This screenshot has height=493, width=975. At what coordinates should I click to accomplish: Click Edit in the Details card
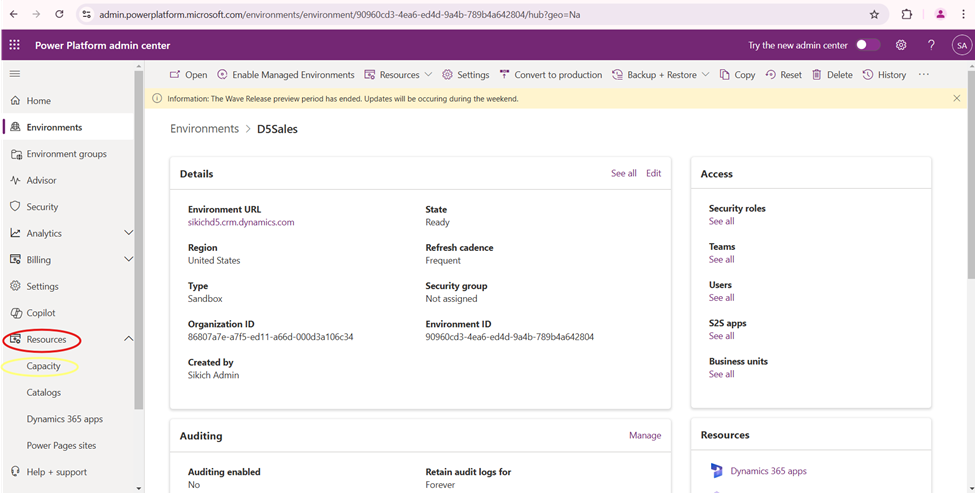point(653,173)
